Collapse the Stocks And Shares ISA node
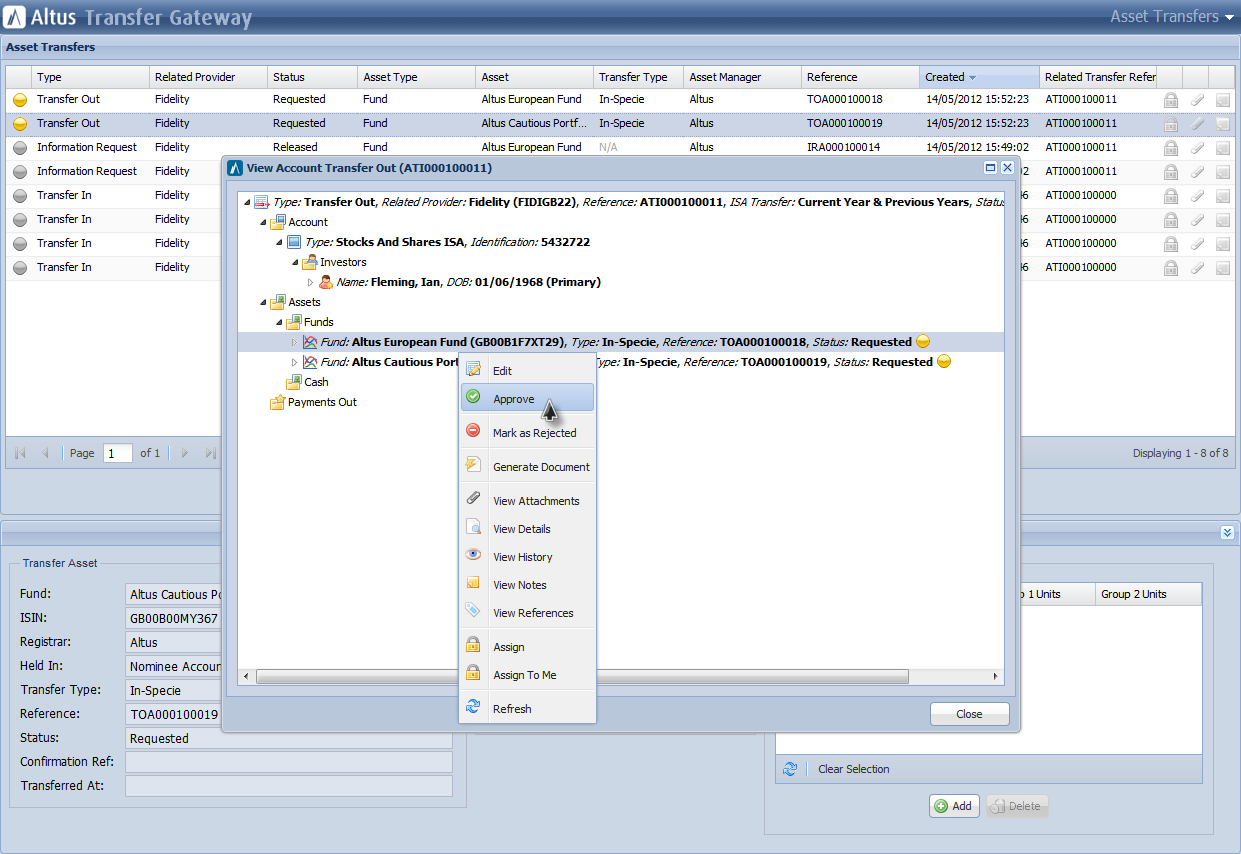1241x854 pixels. (x=279, y=242)
